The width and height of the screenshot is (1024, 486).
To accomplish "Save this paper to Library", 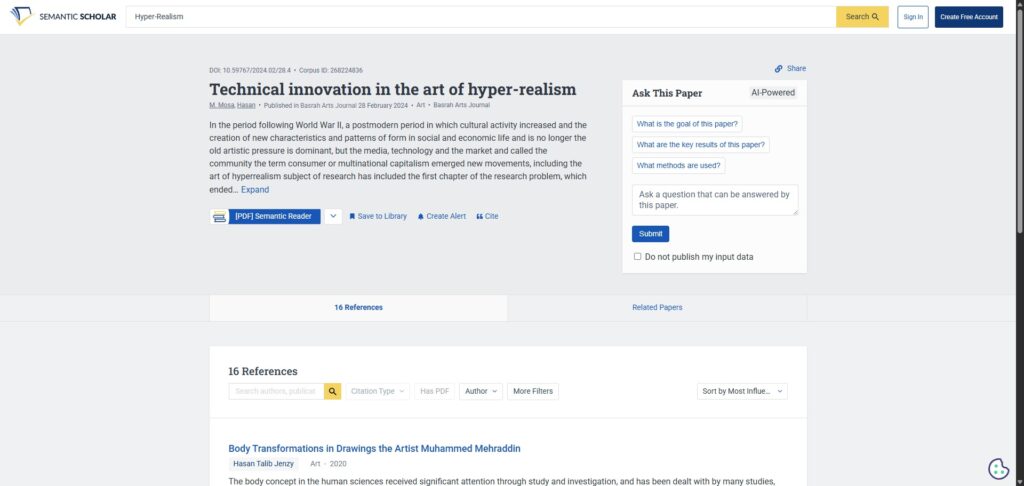I will (377, 216).
